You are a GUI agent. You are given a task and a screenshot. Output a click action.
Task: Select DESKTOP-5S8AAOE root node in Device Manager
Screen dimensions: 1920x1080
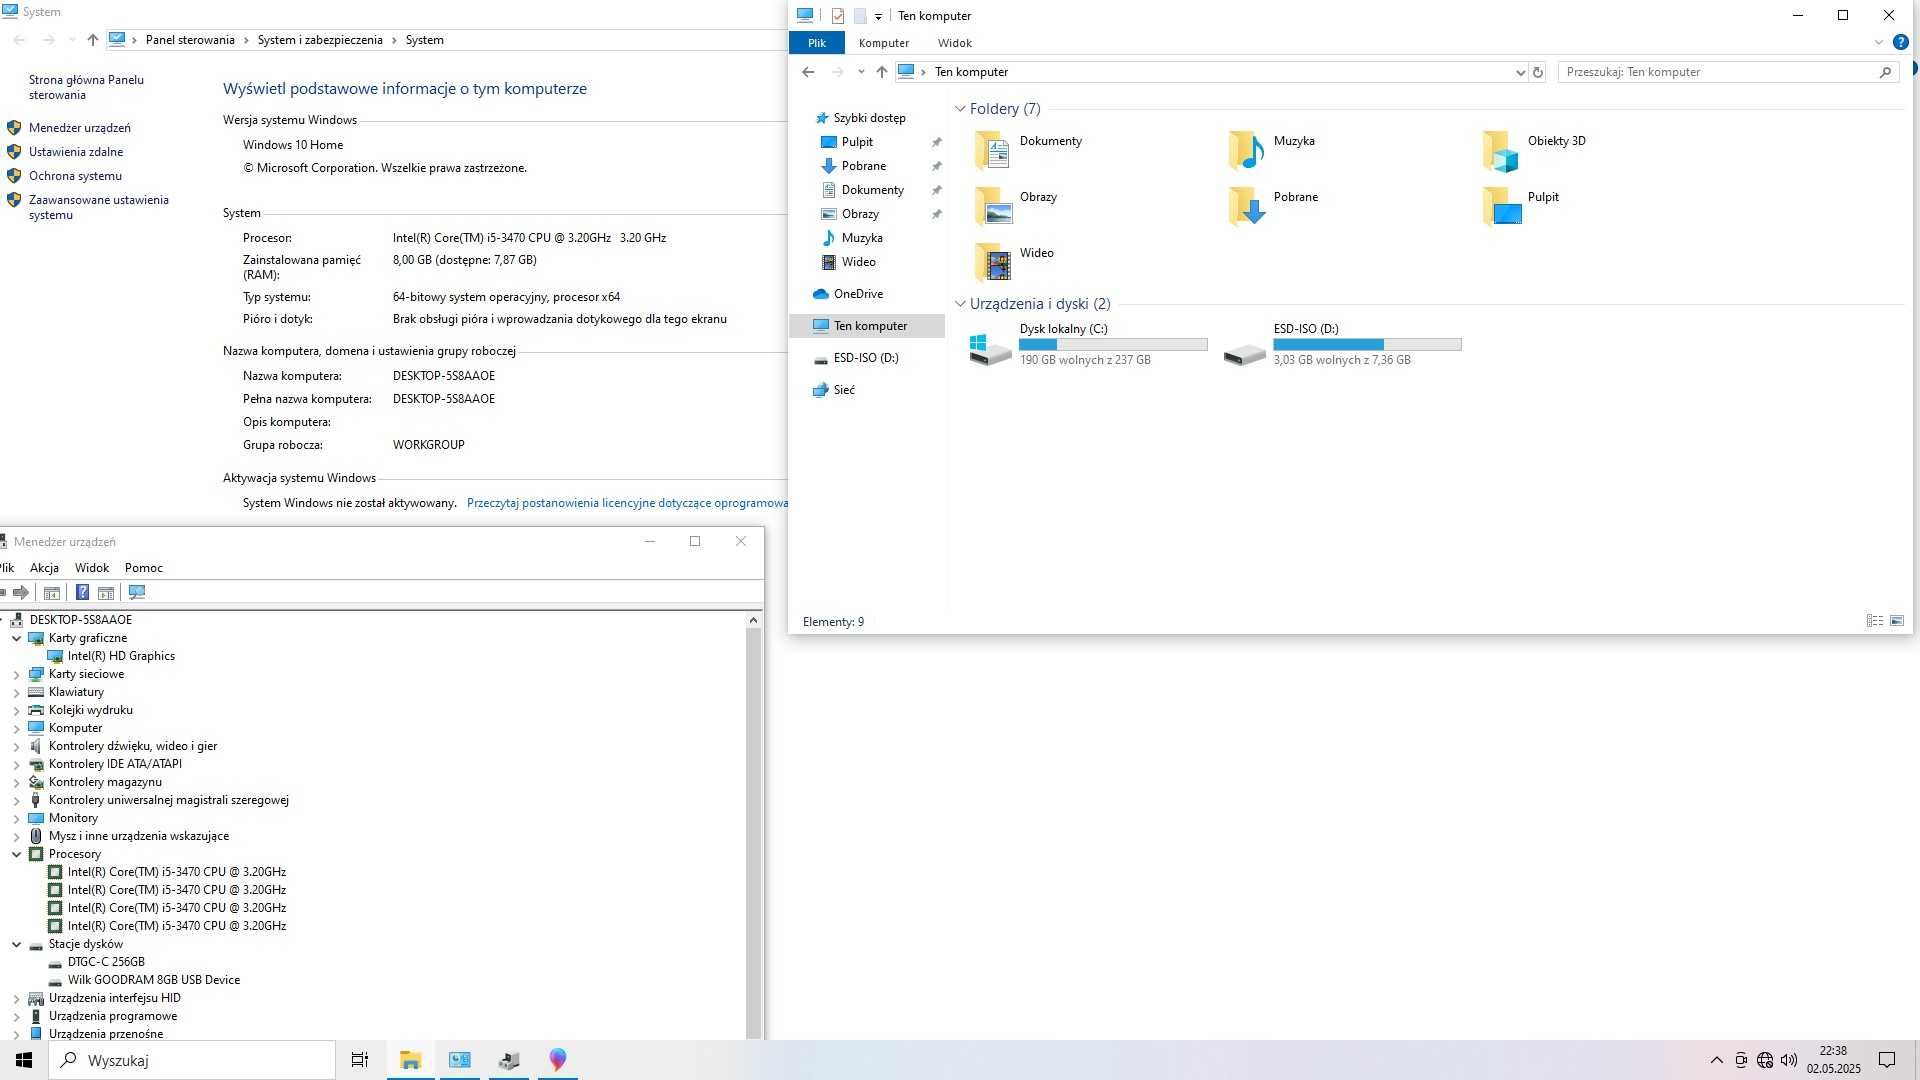click(80, 620)
